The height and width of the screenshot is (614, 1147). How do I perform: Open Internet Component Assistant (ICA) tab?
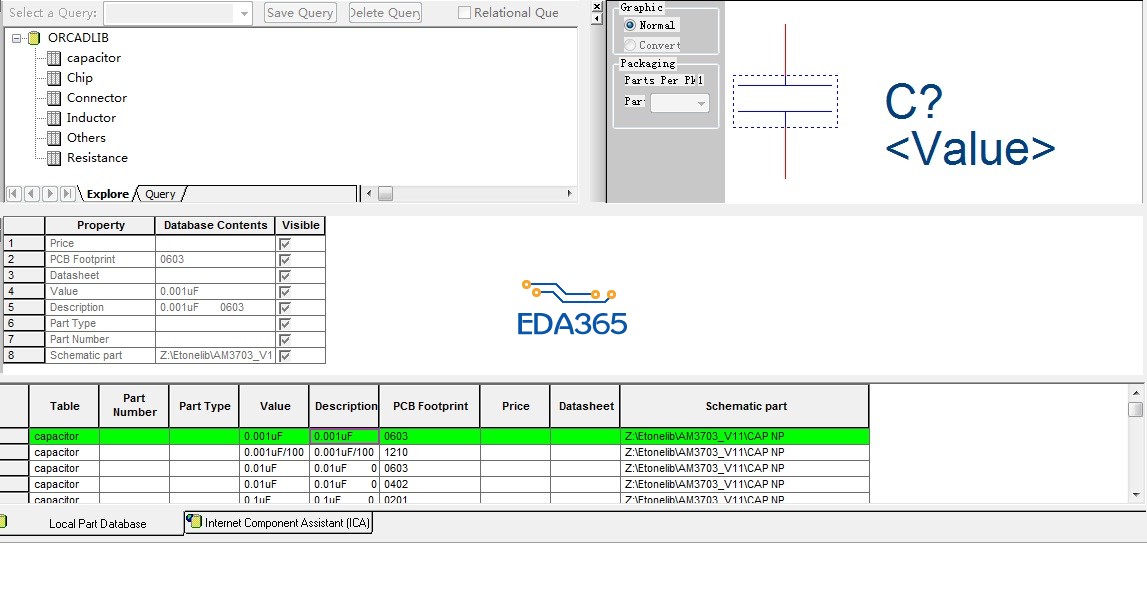tap(279, 523)
